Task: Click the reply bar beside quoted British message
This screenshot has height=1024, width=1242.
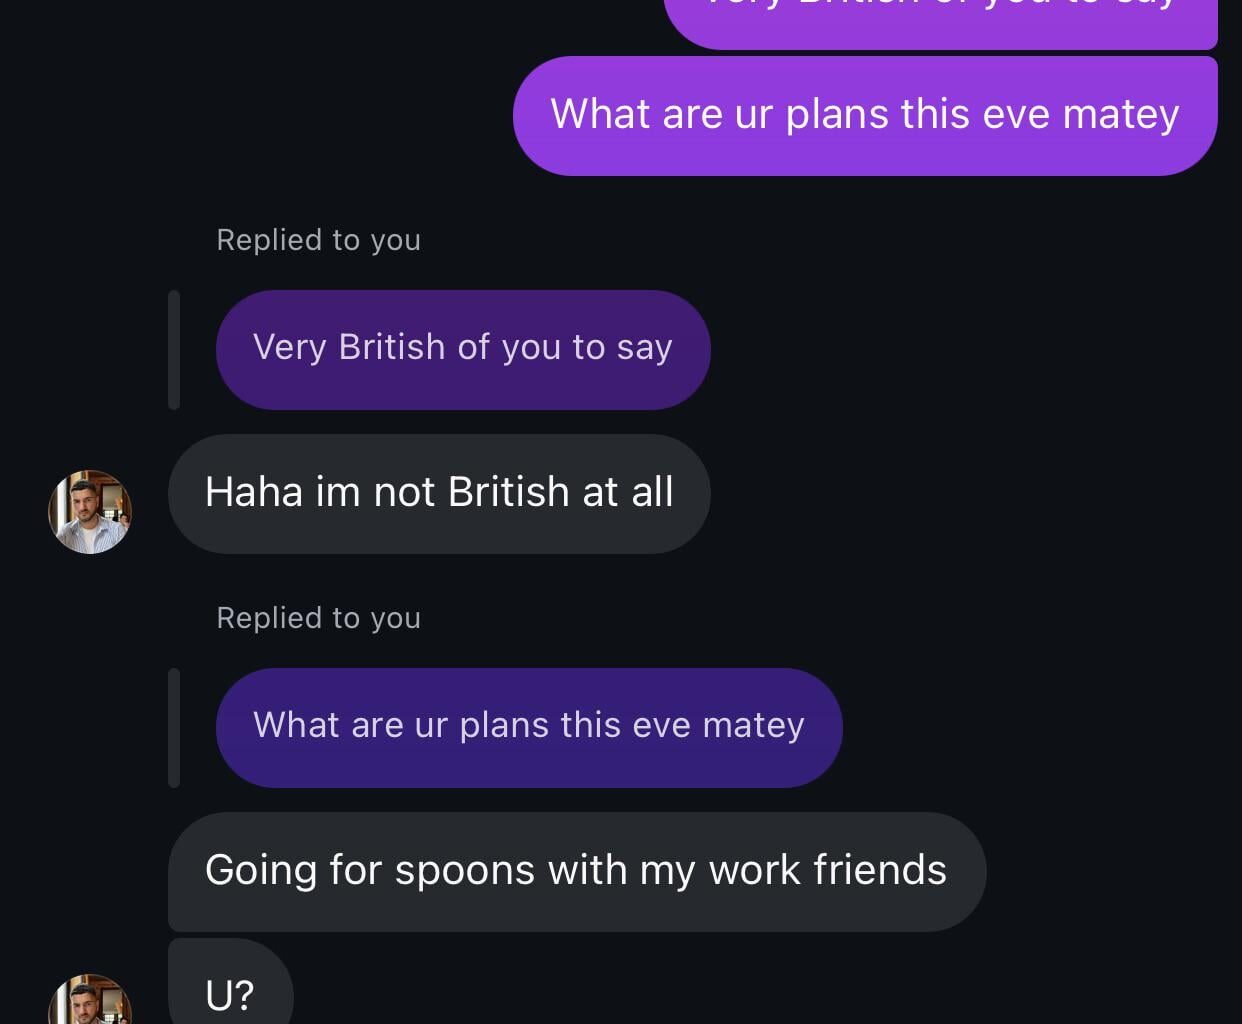Action: pyautogui.click(x=174, y=350)
